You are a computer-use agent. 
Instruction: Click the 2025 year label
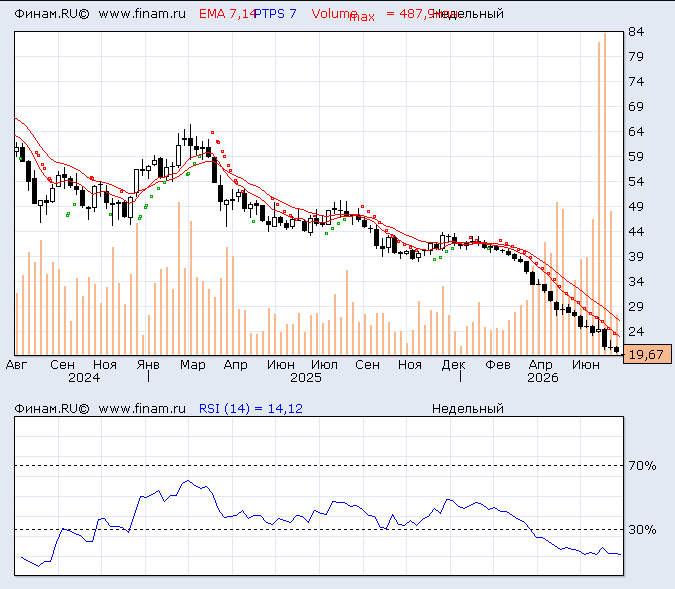pos(306,378)
